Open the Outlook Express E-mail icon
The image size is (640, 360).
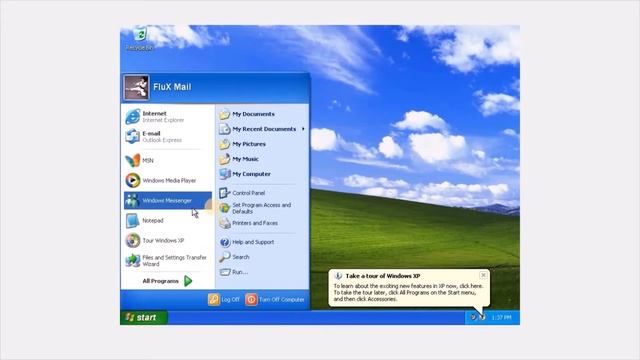133,136
